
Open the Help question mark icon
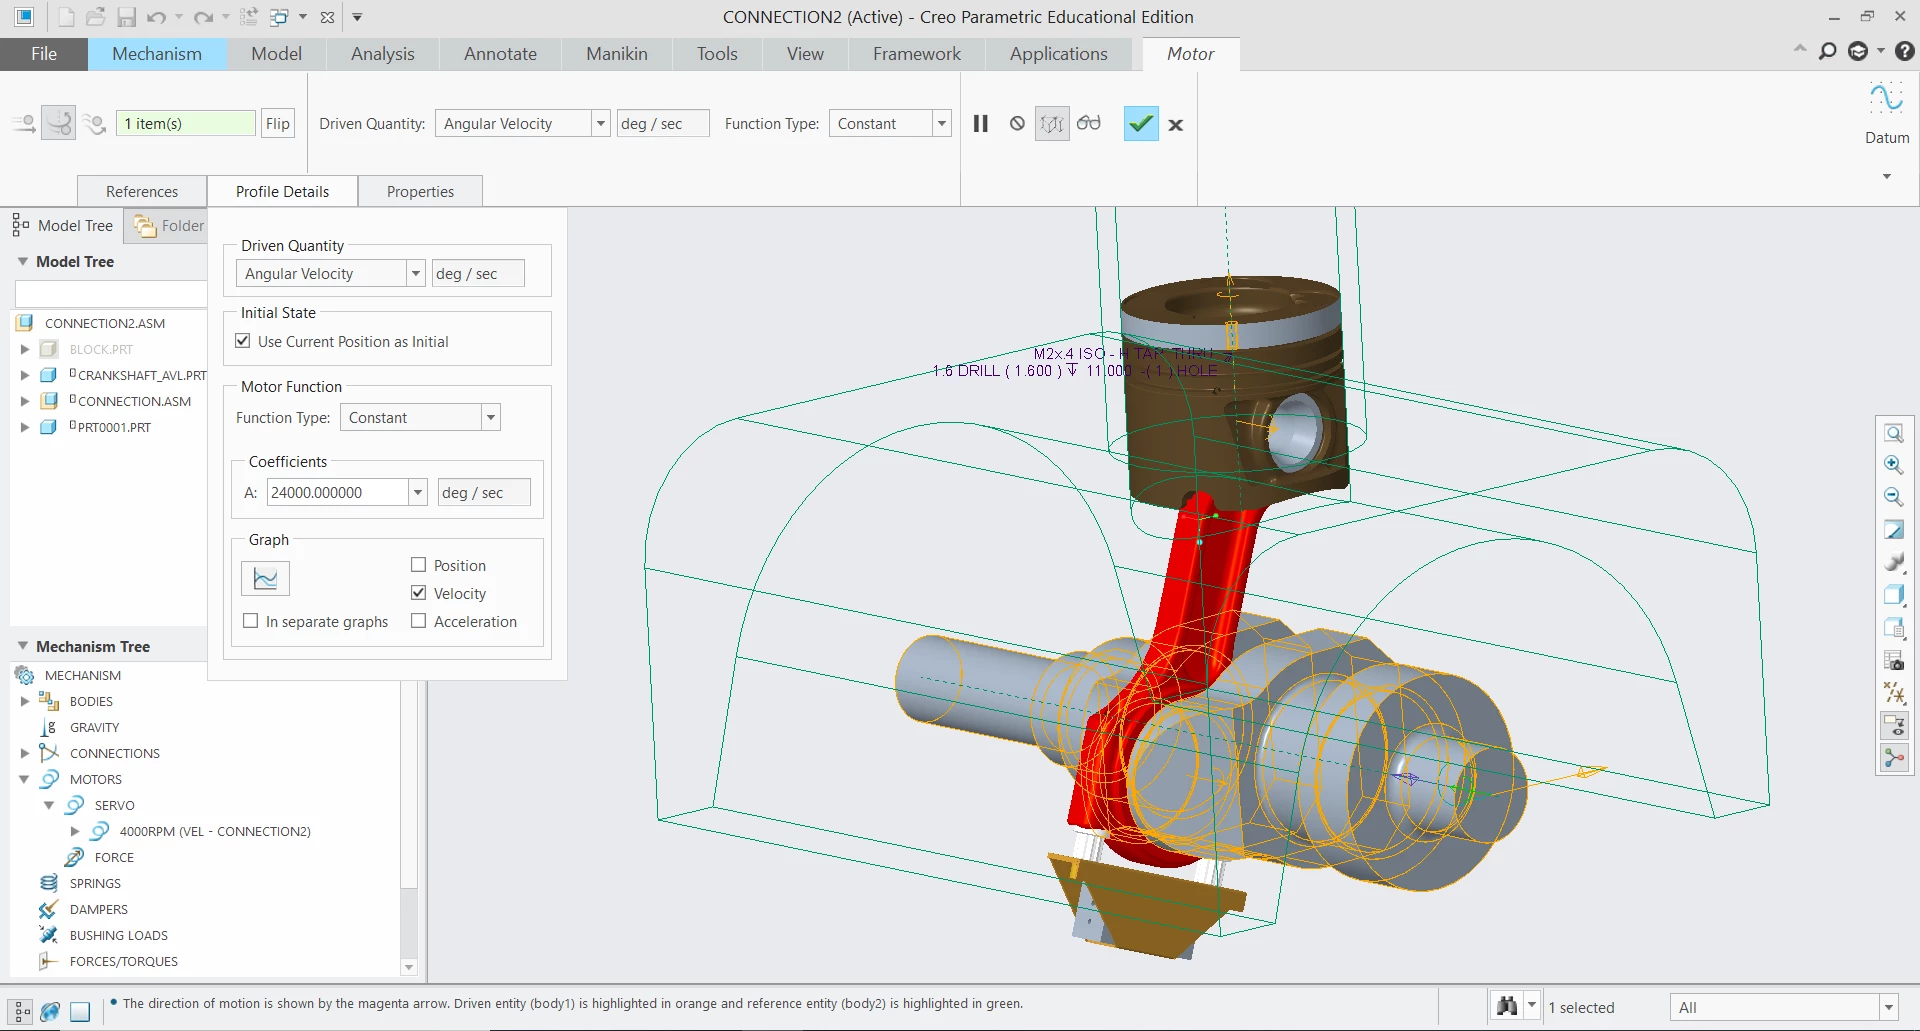(x=1905, y=51)
